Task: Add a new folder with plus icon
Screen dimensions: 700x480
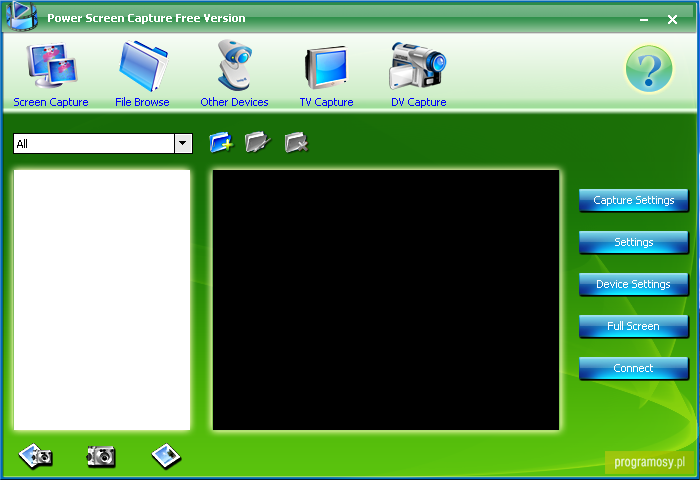Action: pos(221,142)
